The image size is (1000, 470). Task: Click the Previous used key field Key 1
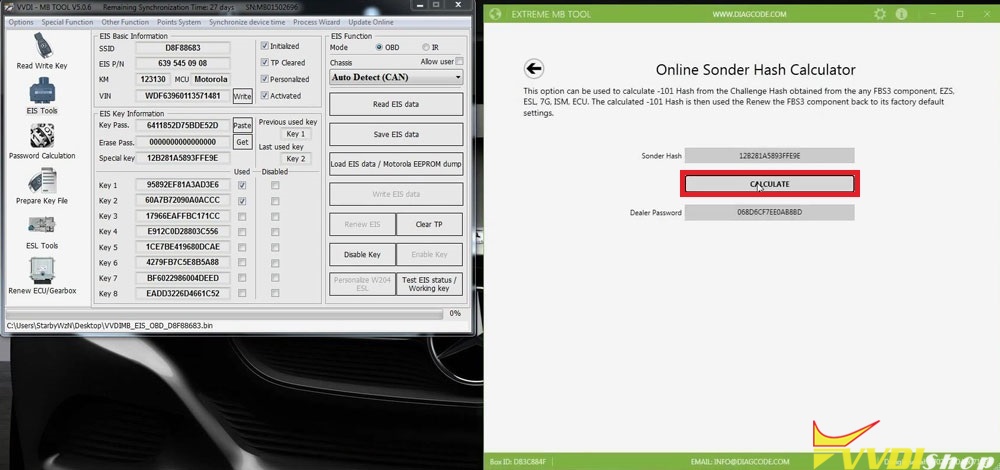click(295, 135)
